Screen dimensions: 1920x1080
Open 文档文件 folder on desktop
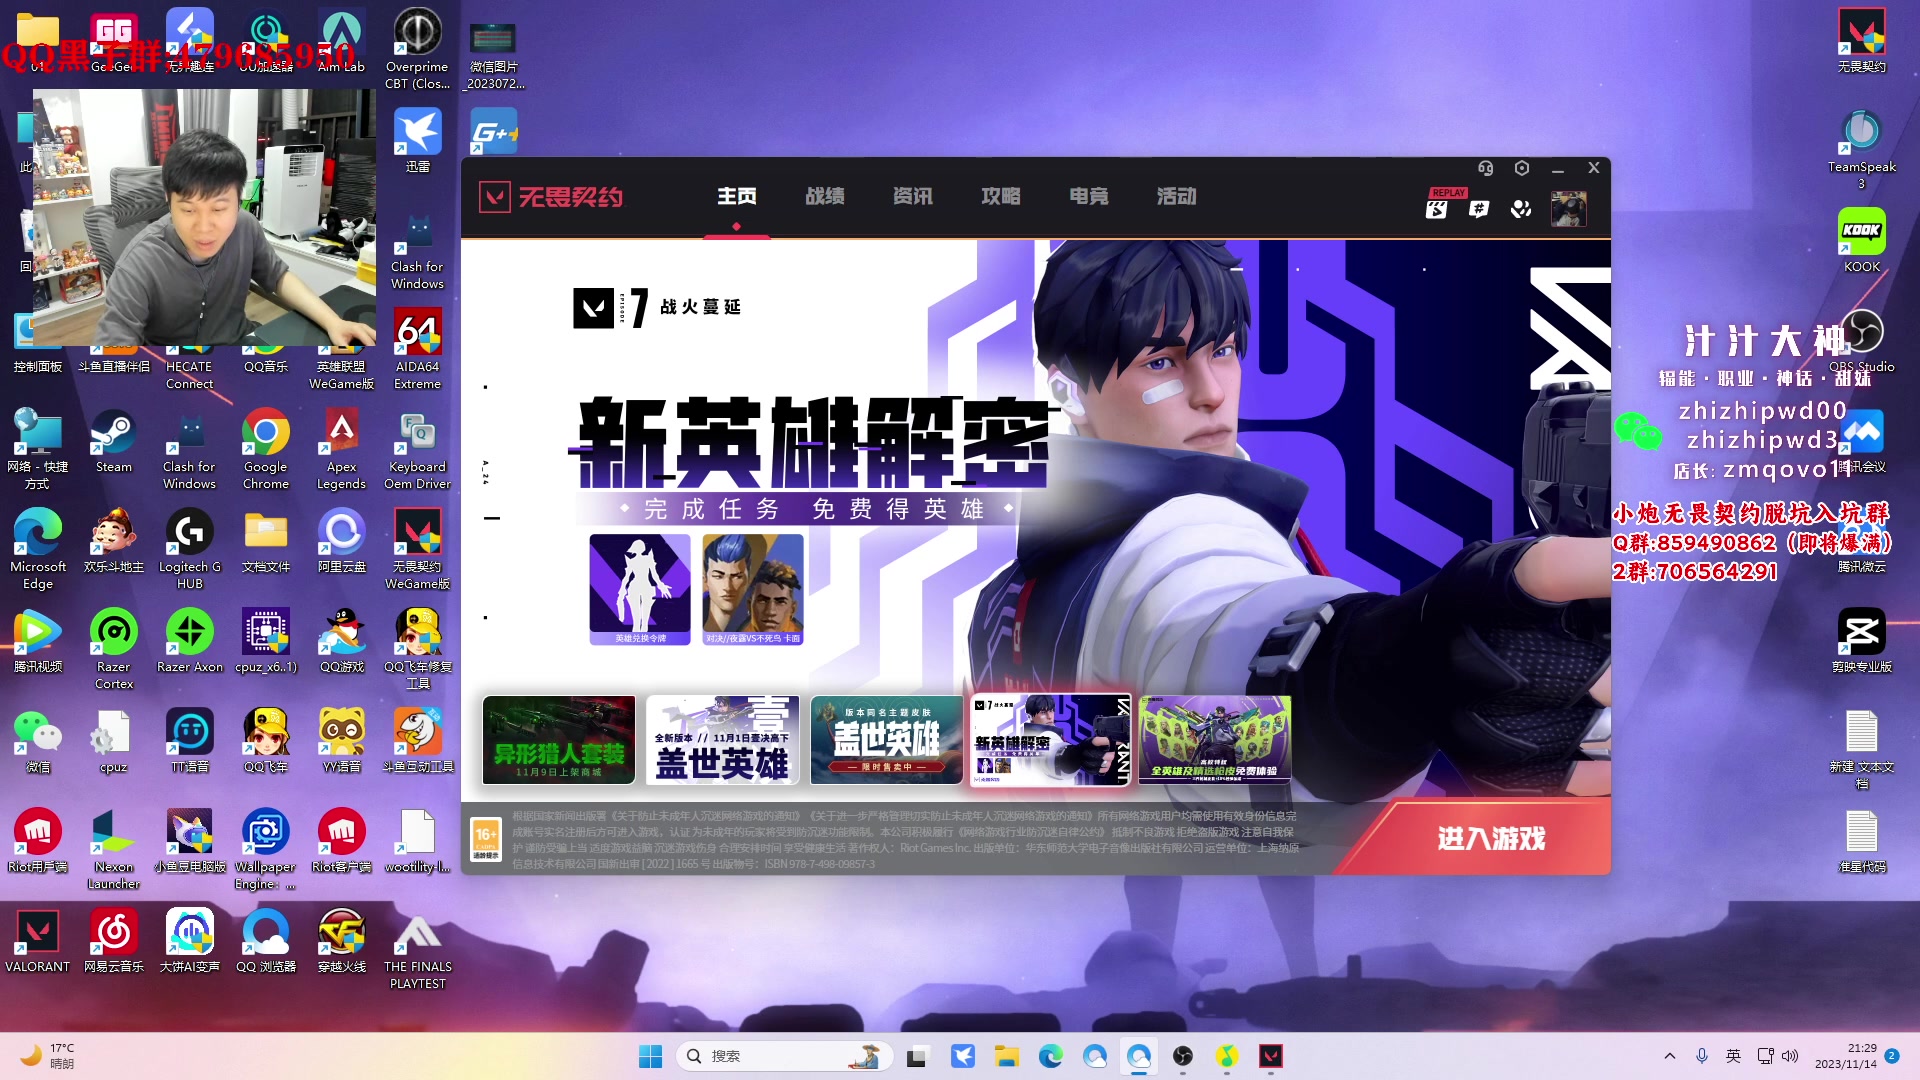pyautogui.click(x=266, y=540)
